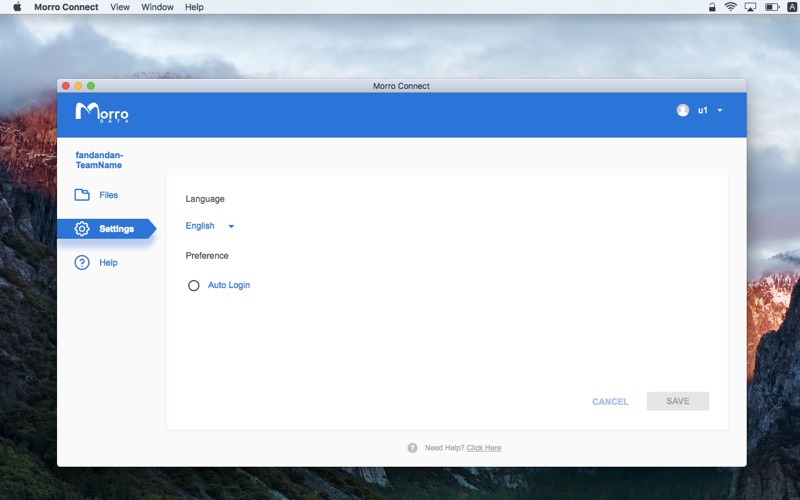The height and width of the screenshot is (500, 800).
Task: Expand the English language dropdown
Action: [210, 226]
